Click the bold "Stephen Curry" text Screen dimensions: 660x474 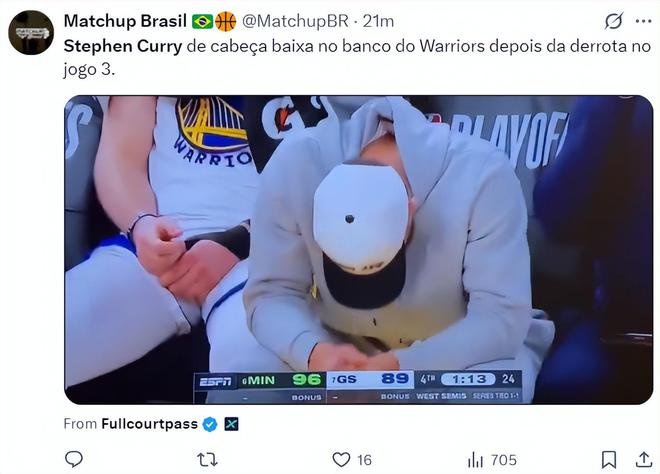[123, 46]
